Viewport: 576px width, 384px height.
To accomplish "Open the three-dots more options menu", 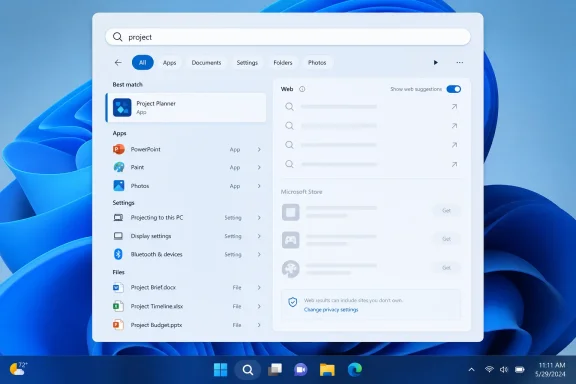I will [x=460, y=62].
